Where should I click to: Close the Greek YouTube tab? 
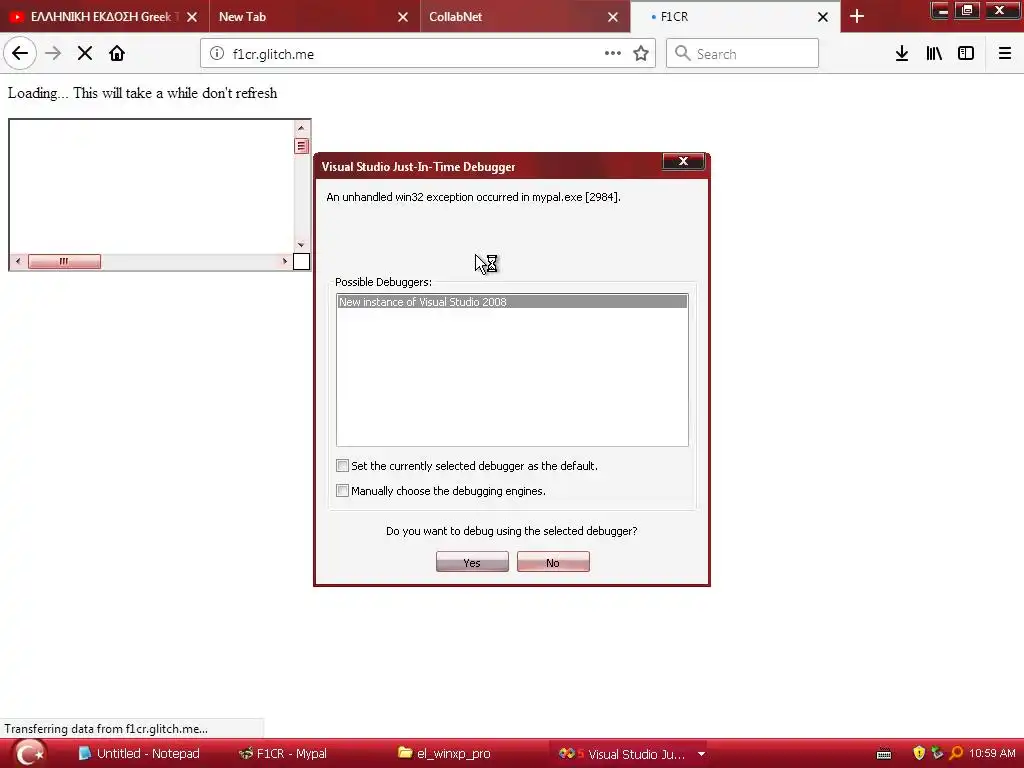point(192,17)
